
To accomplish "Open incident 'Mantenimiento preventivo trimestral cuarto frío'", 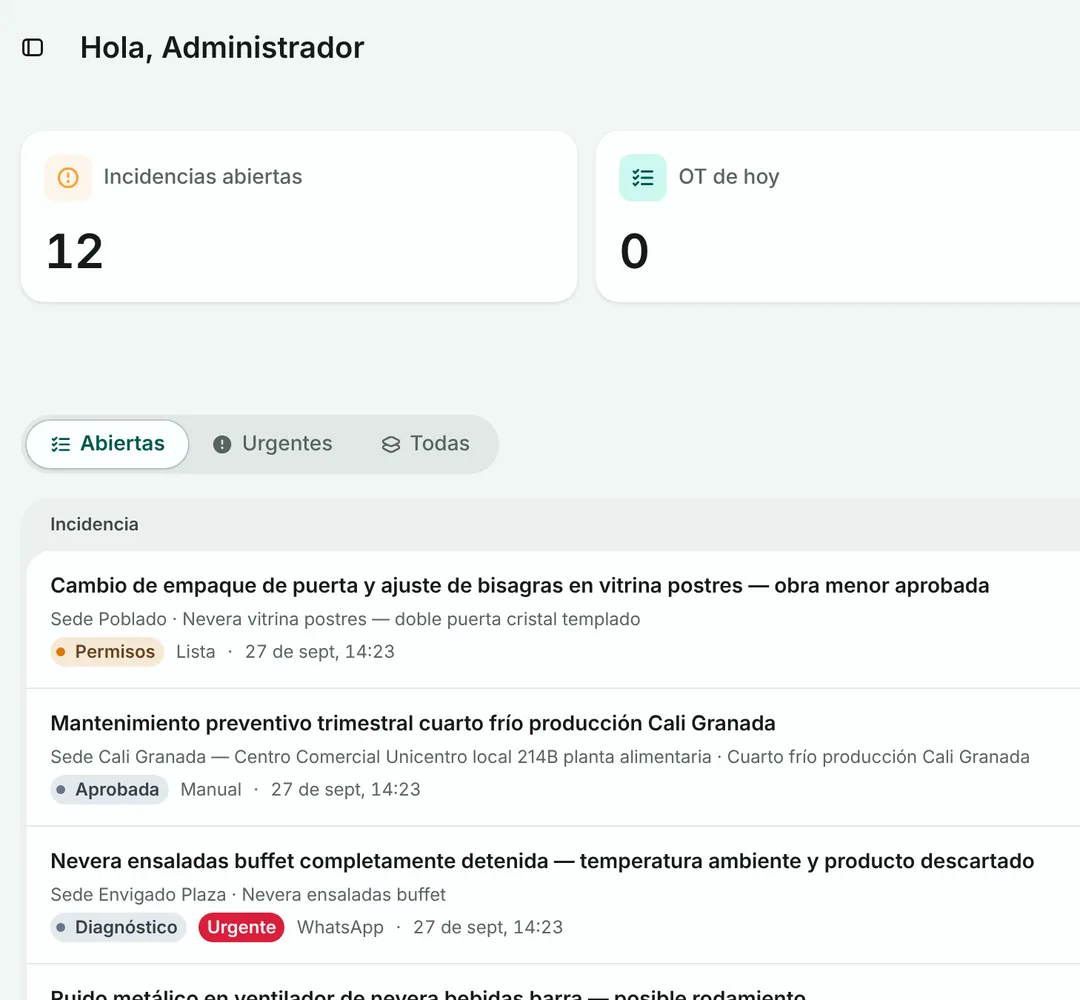I will tap(413, 723).
